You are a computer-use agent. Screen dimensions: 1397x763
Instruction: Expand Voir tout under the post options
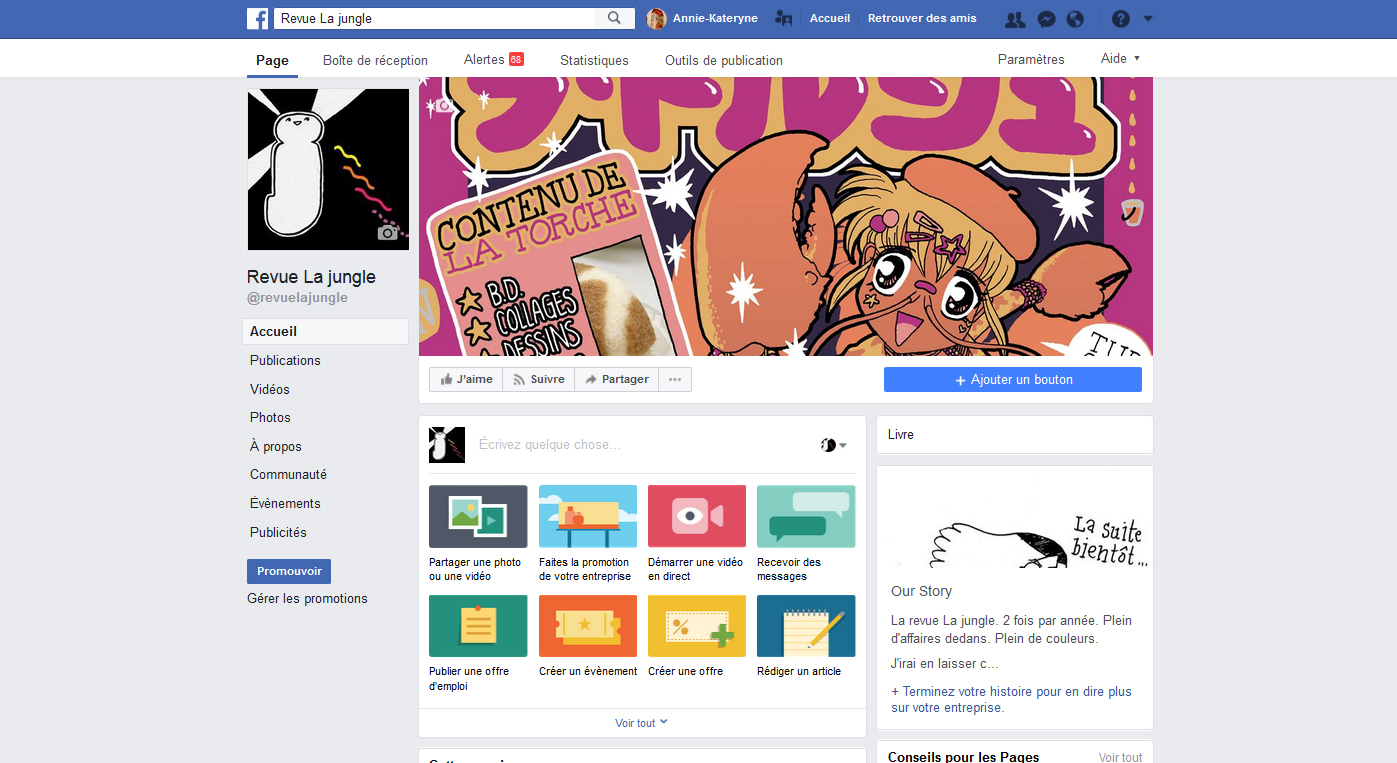641,723
